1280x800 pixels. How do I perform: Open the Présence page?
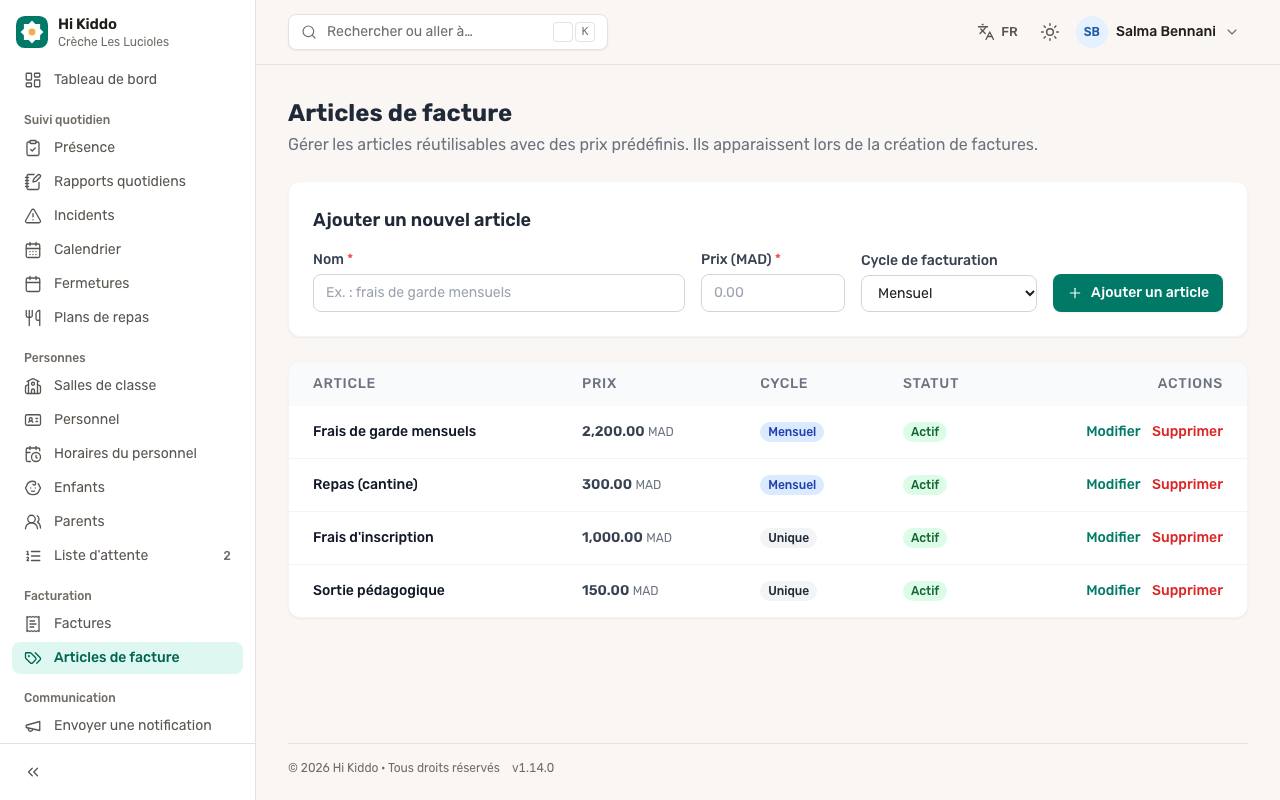click(x=127, y=148)
